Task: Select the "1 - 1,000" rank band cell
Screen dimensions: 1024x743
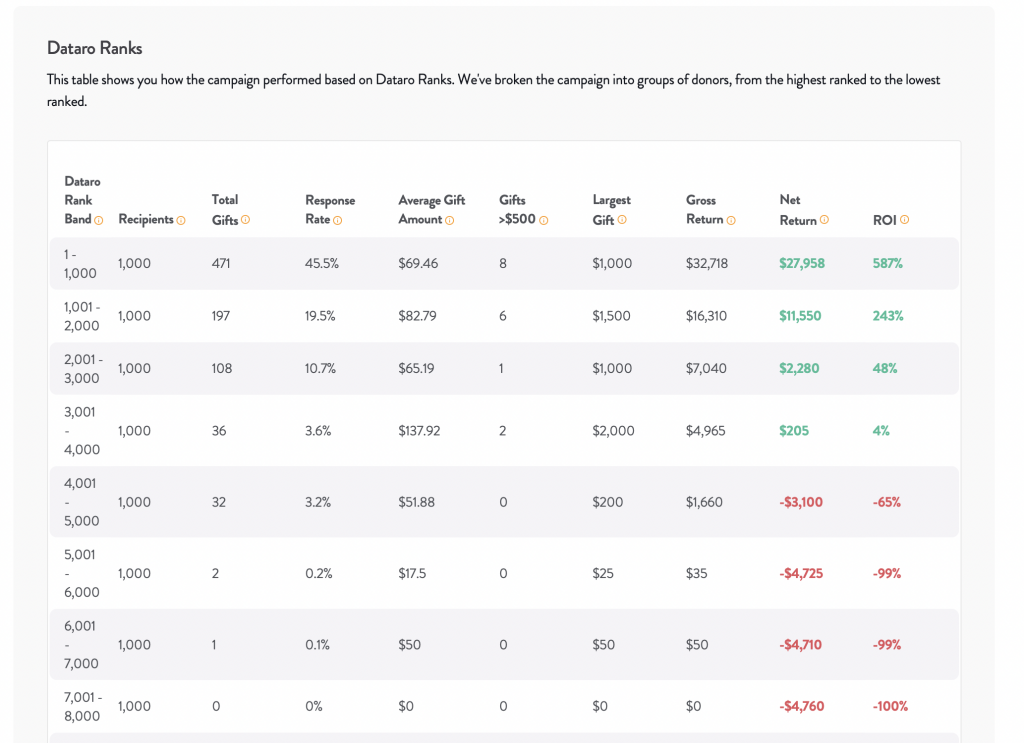Action: [80, 264]
